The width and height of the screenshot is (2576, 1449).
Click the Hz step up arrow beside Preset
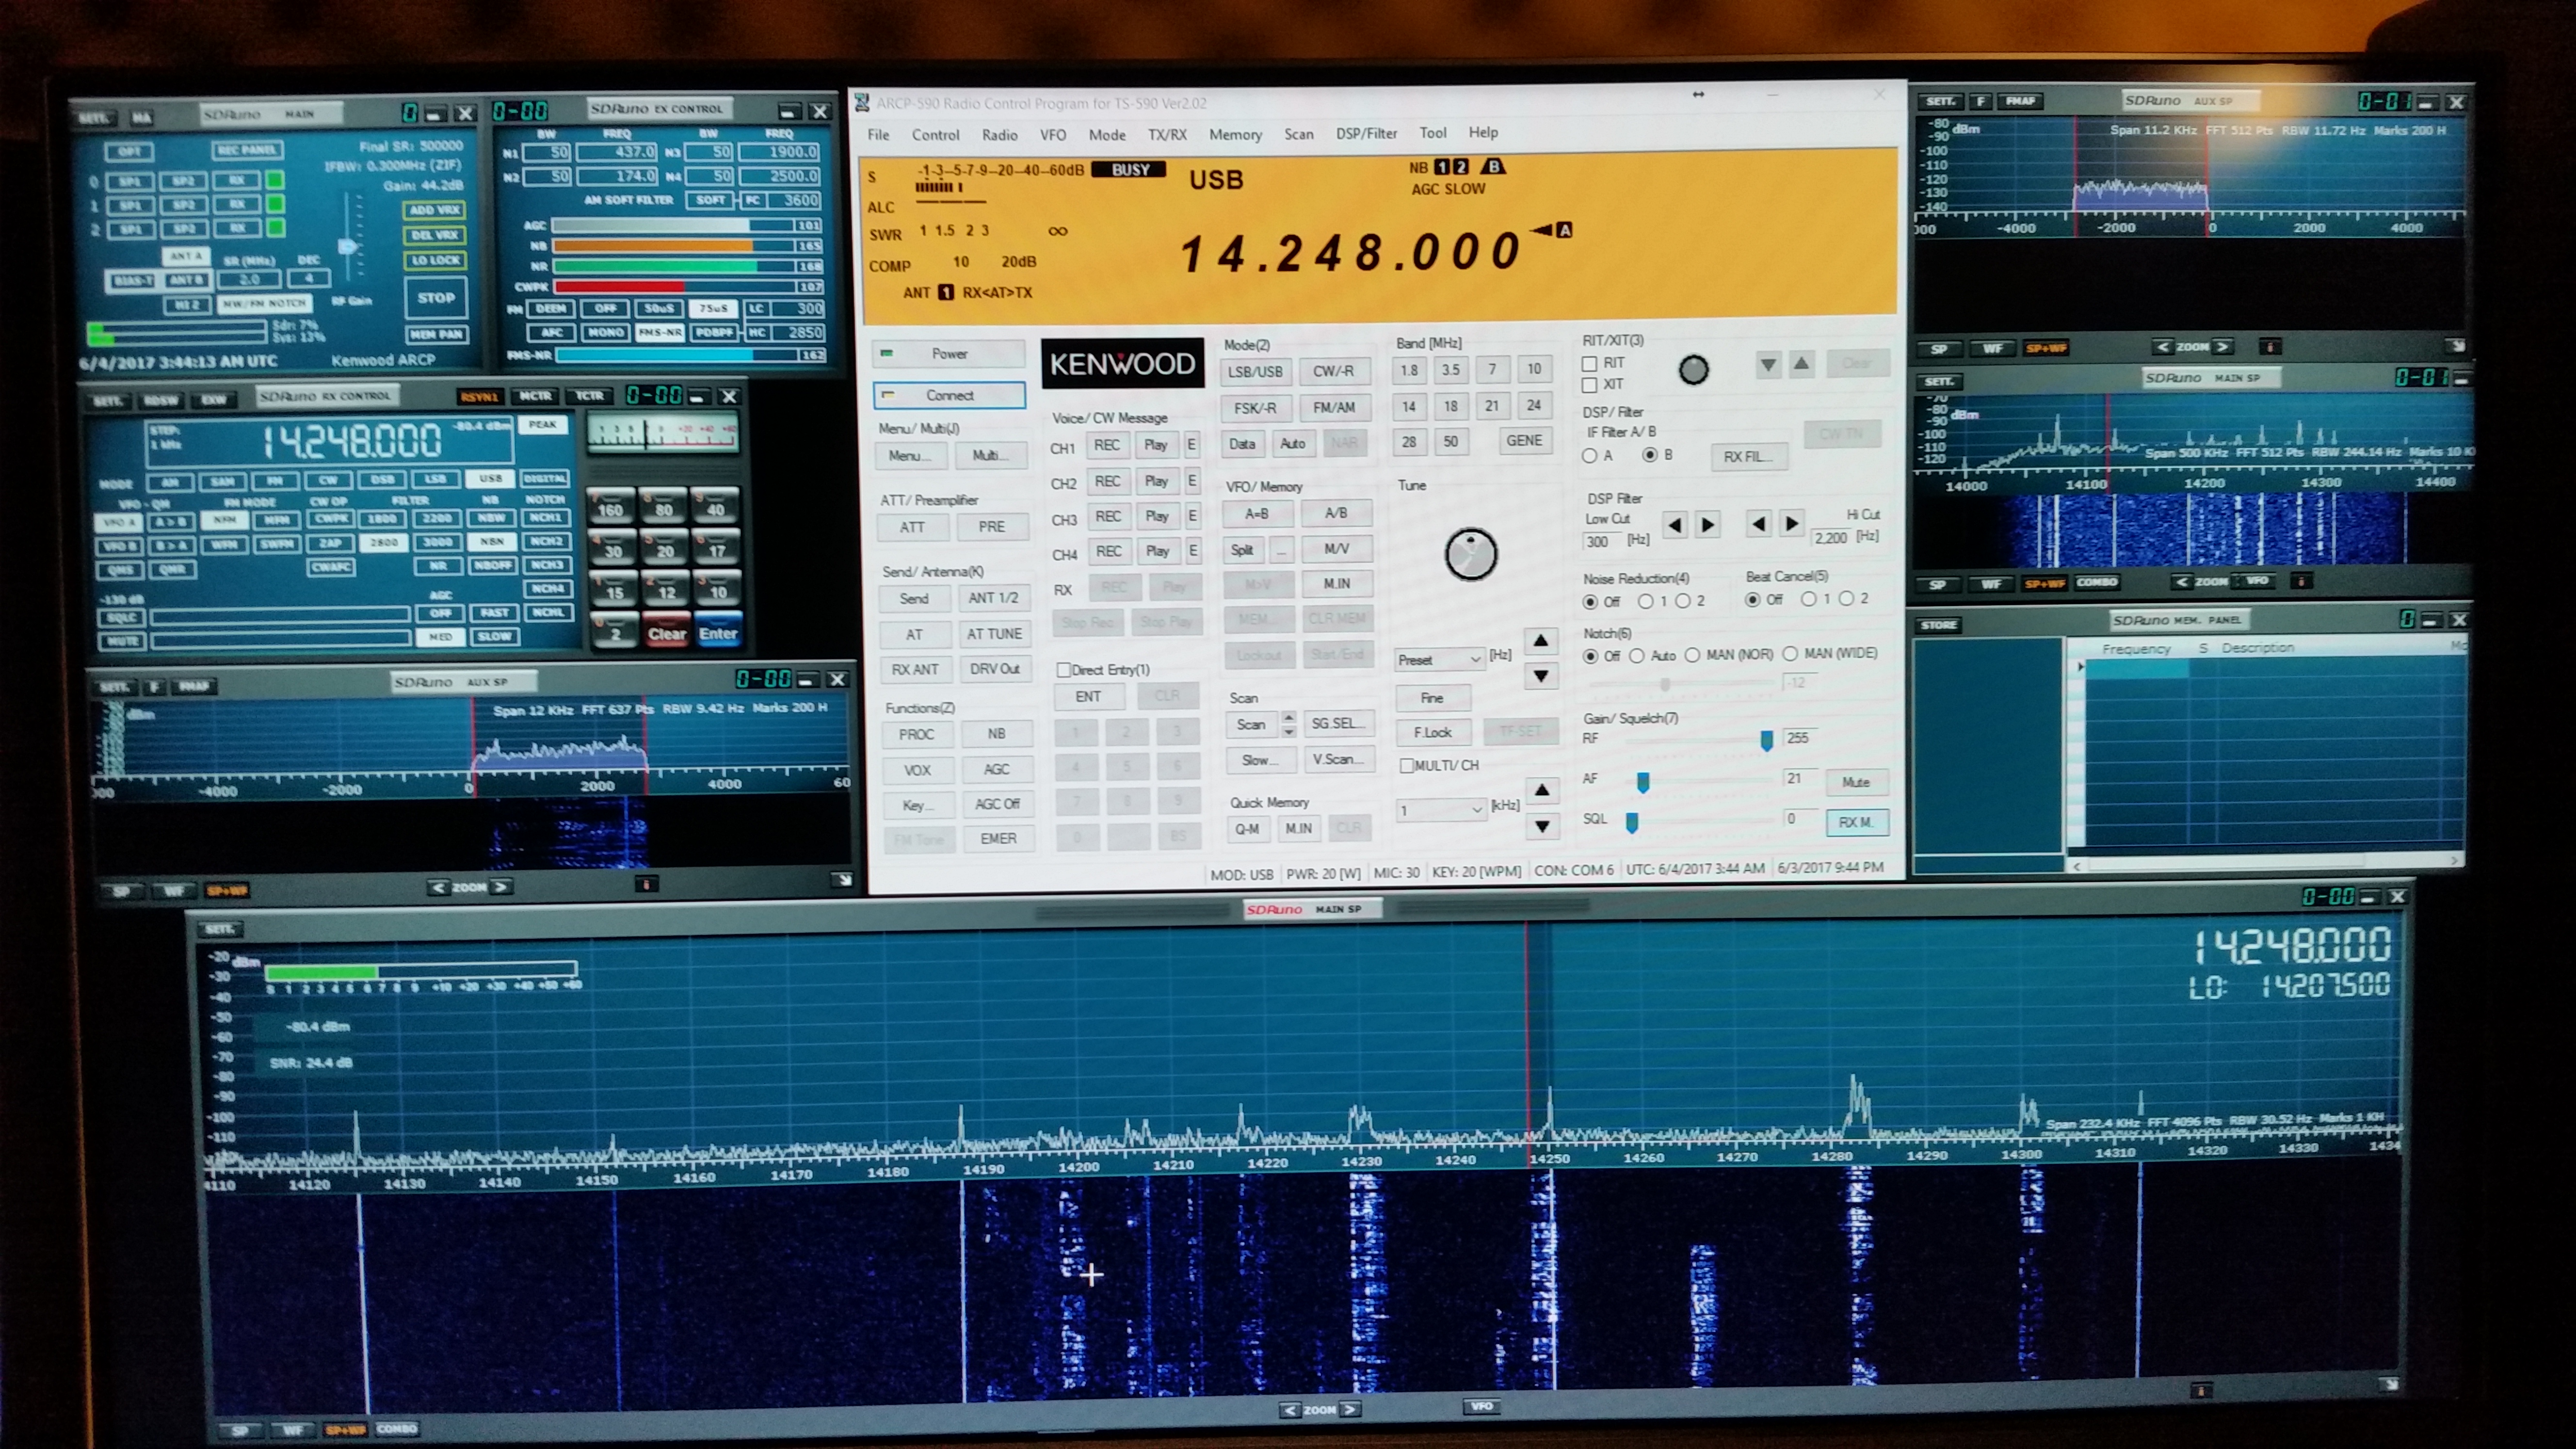[x=1541, y=640]
